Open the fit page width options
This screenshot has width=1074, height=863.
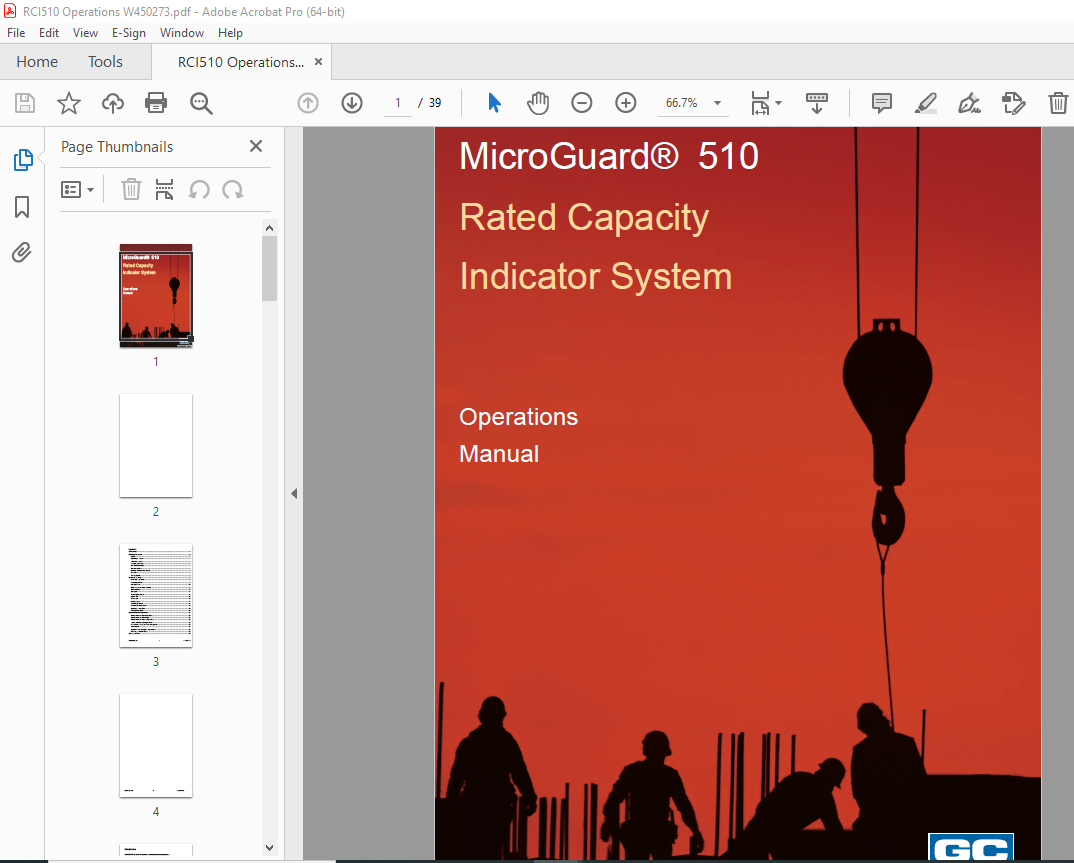766,103
